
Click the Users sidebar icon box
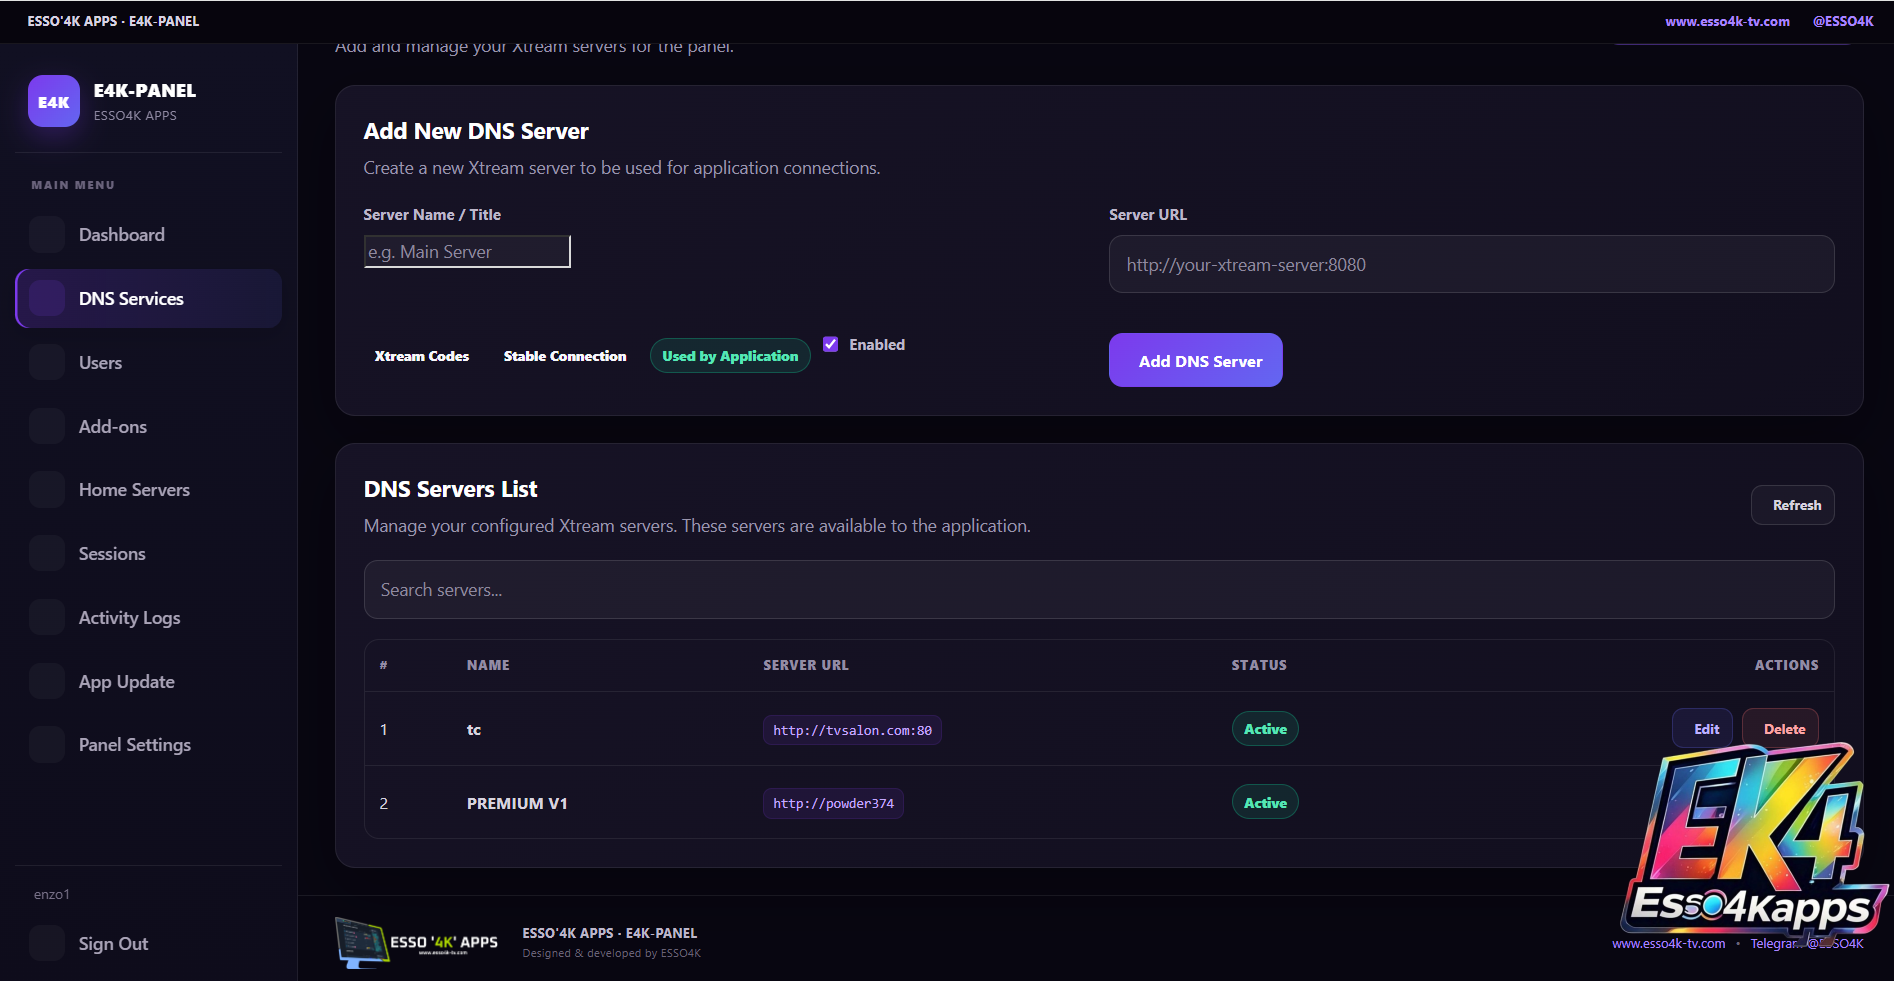coord(47,362)
